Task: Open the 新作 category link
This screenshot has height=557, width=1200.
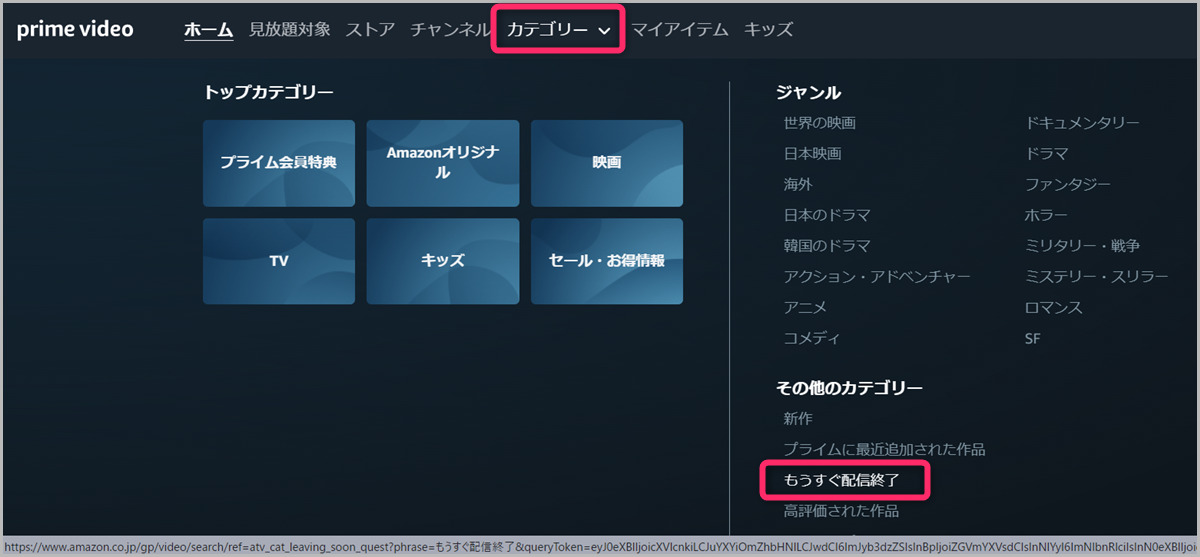Action: [798, 419]
